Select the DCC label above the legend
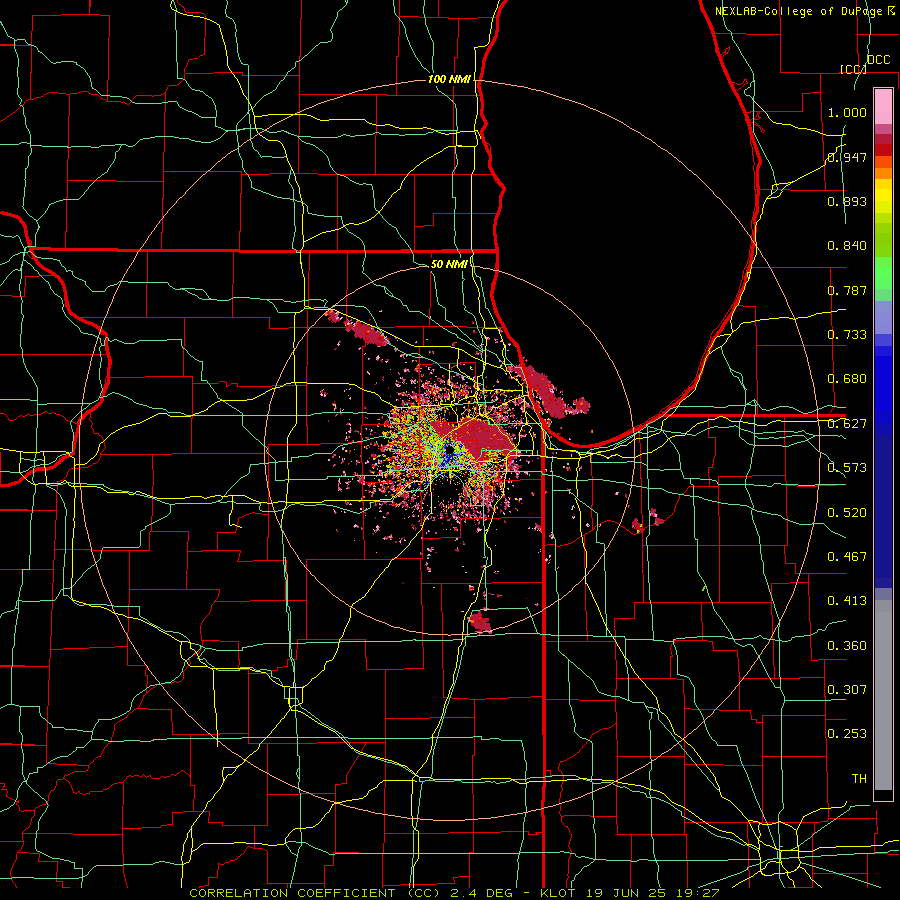 point(878,60)
